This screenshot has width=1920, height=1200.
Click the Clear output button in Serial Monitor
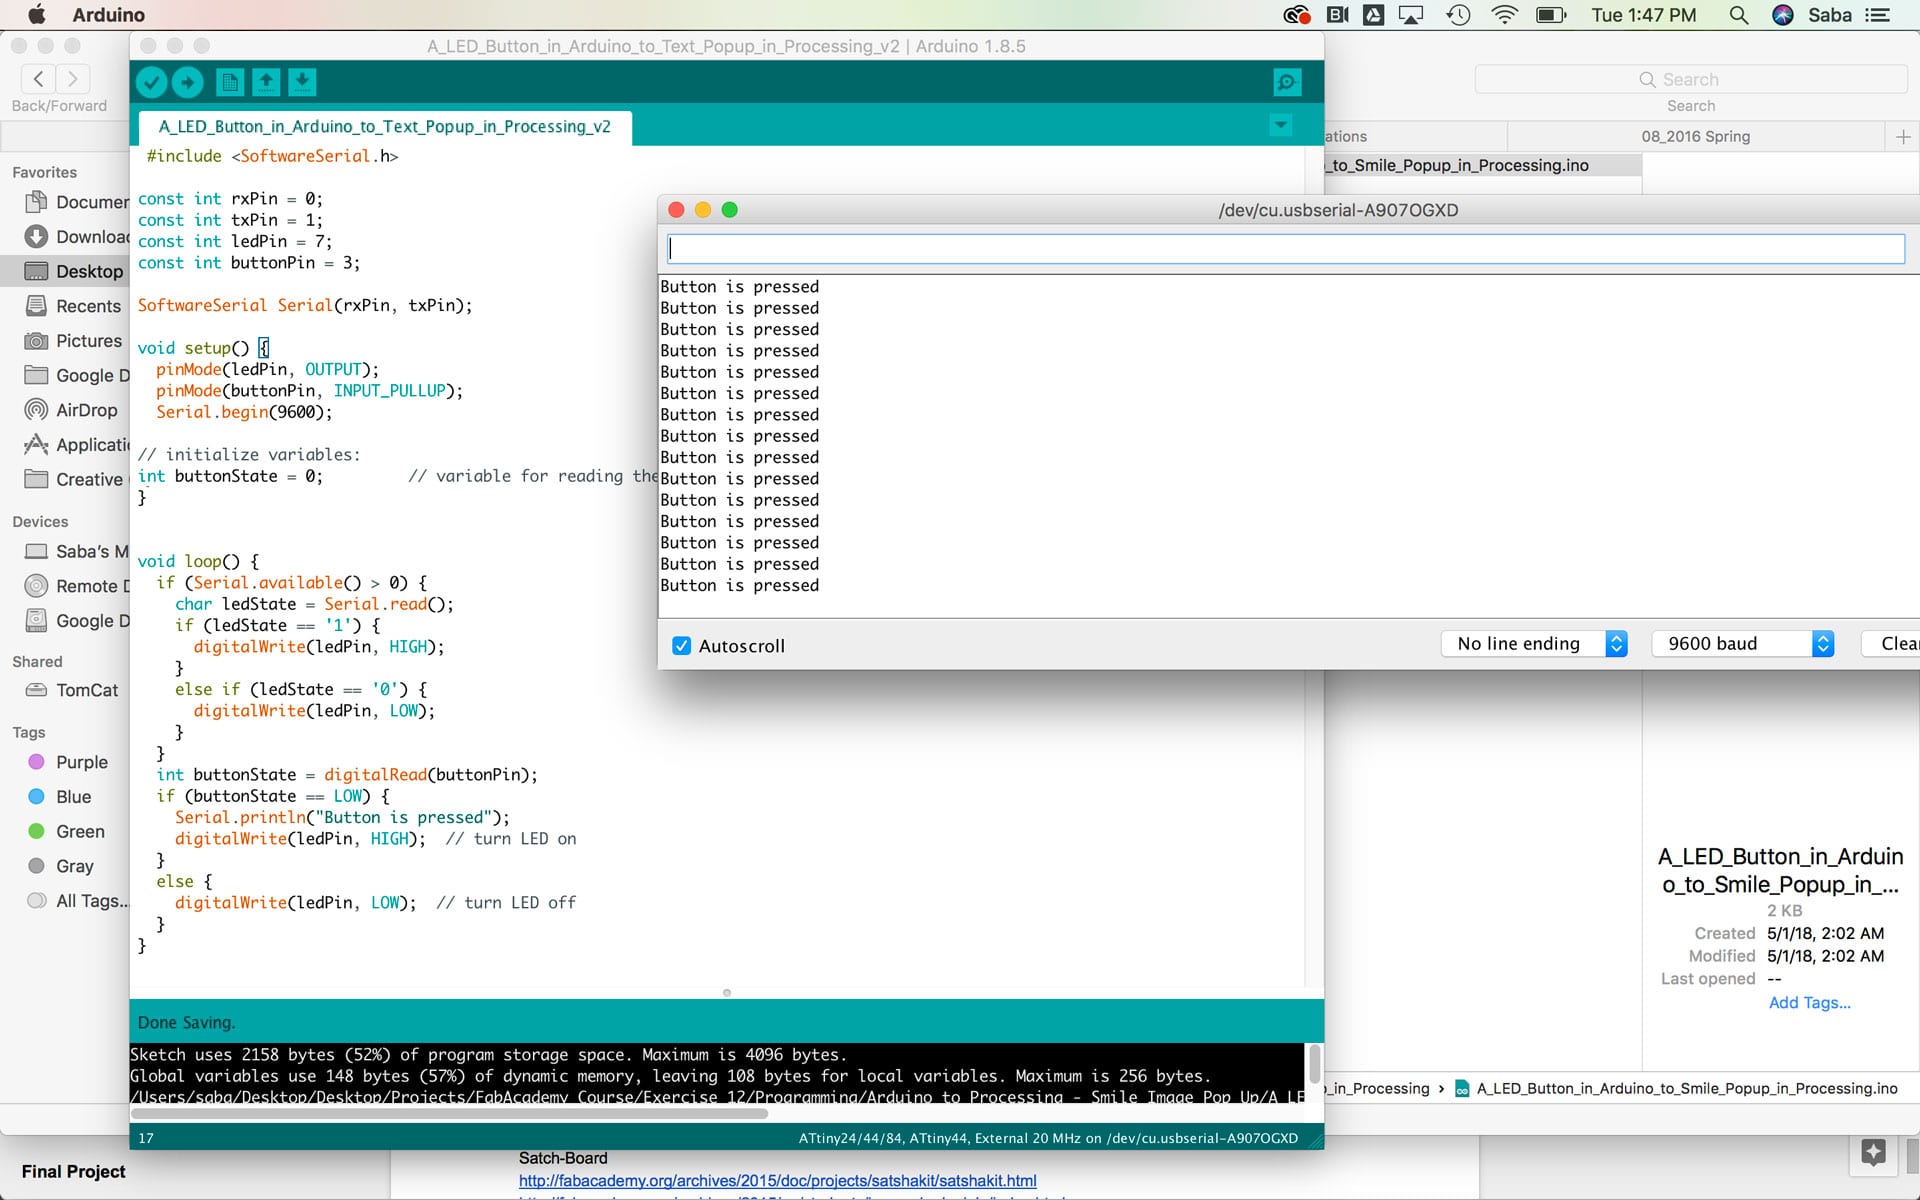(1892, 644)
